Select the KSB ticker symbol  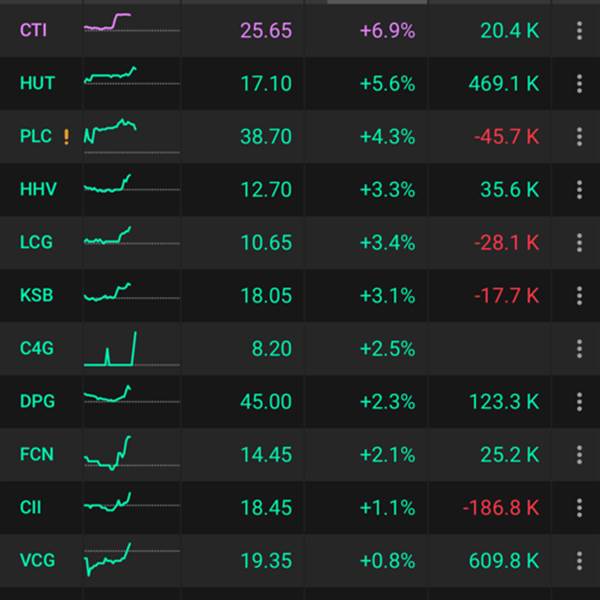37,295
